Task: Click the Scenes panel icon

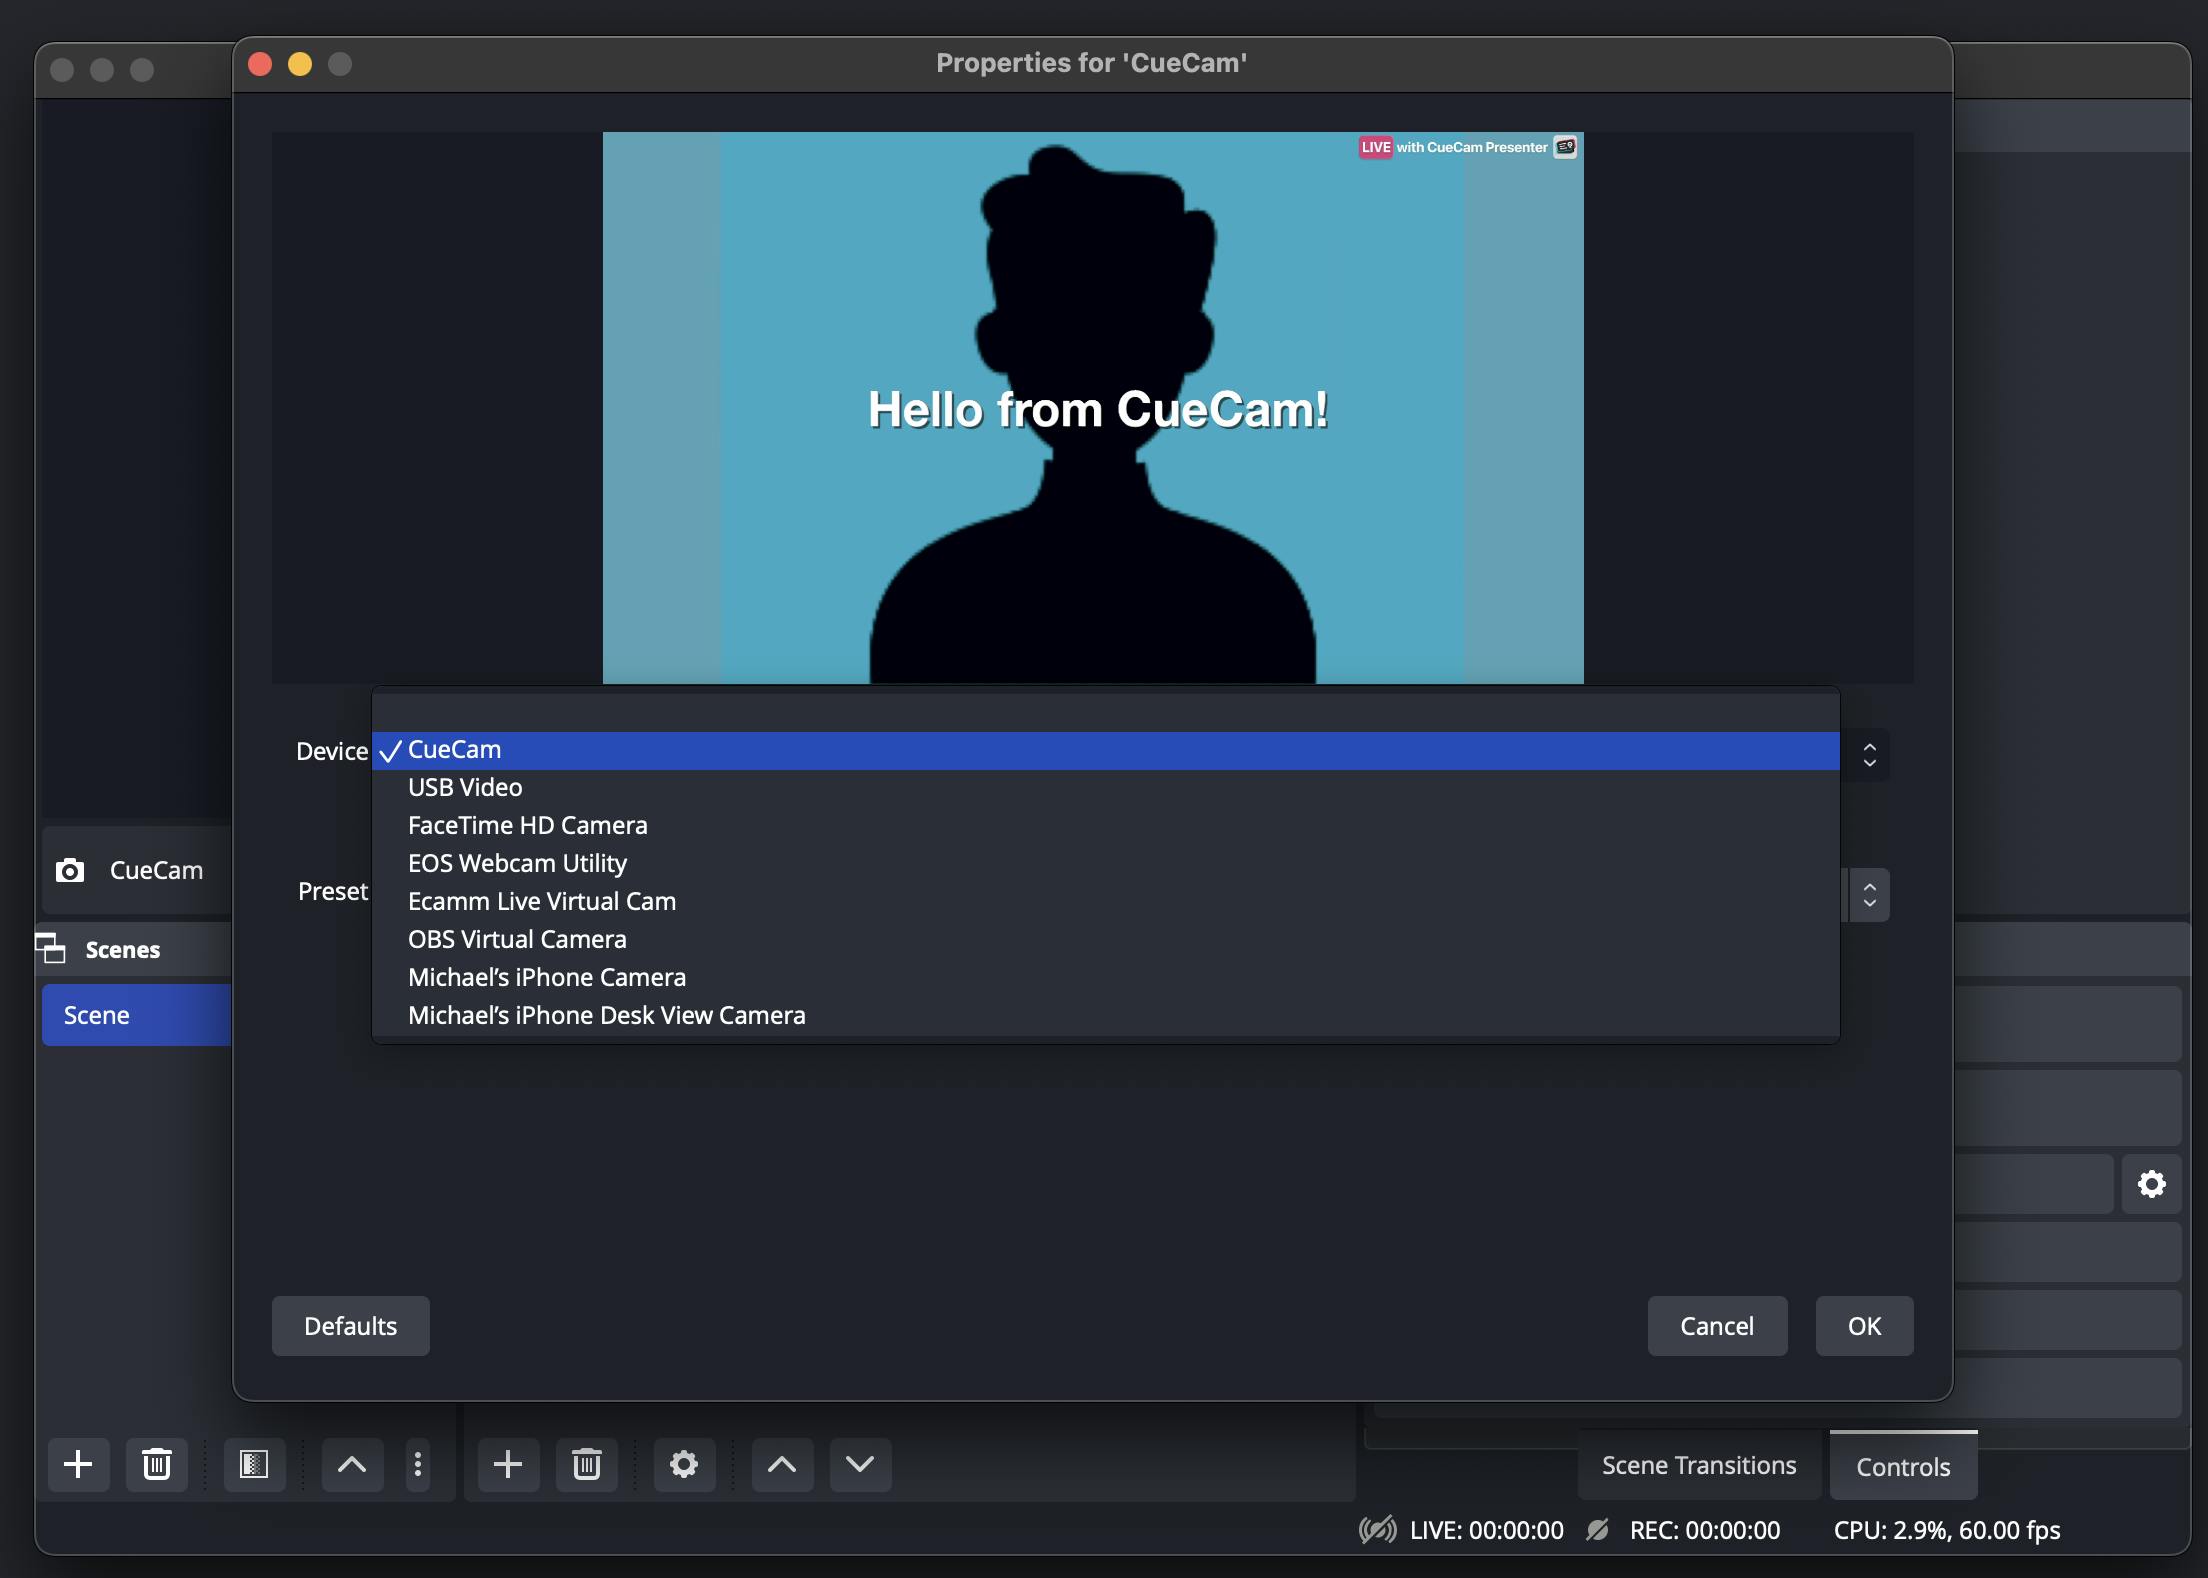Action: (51, 946)
